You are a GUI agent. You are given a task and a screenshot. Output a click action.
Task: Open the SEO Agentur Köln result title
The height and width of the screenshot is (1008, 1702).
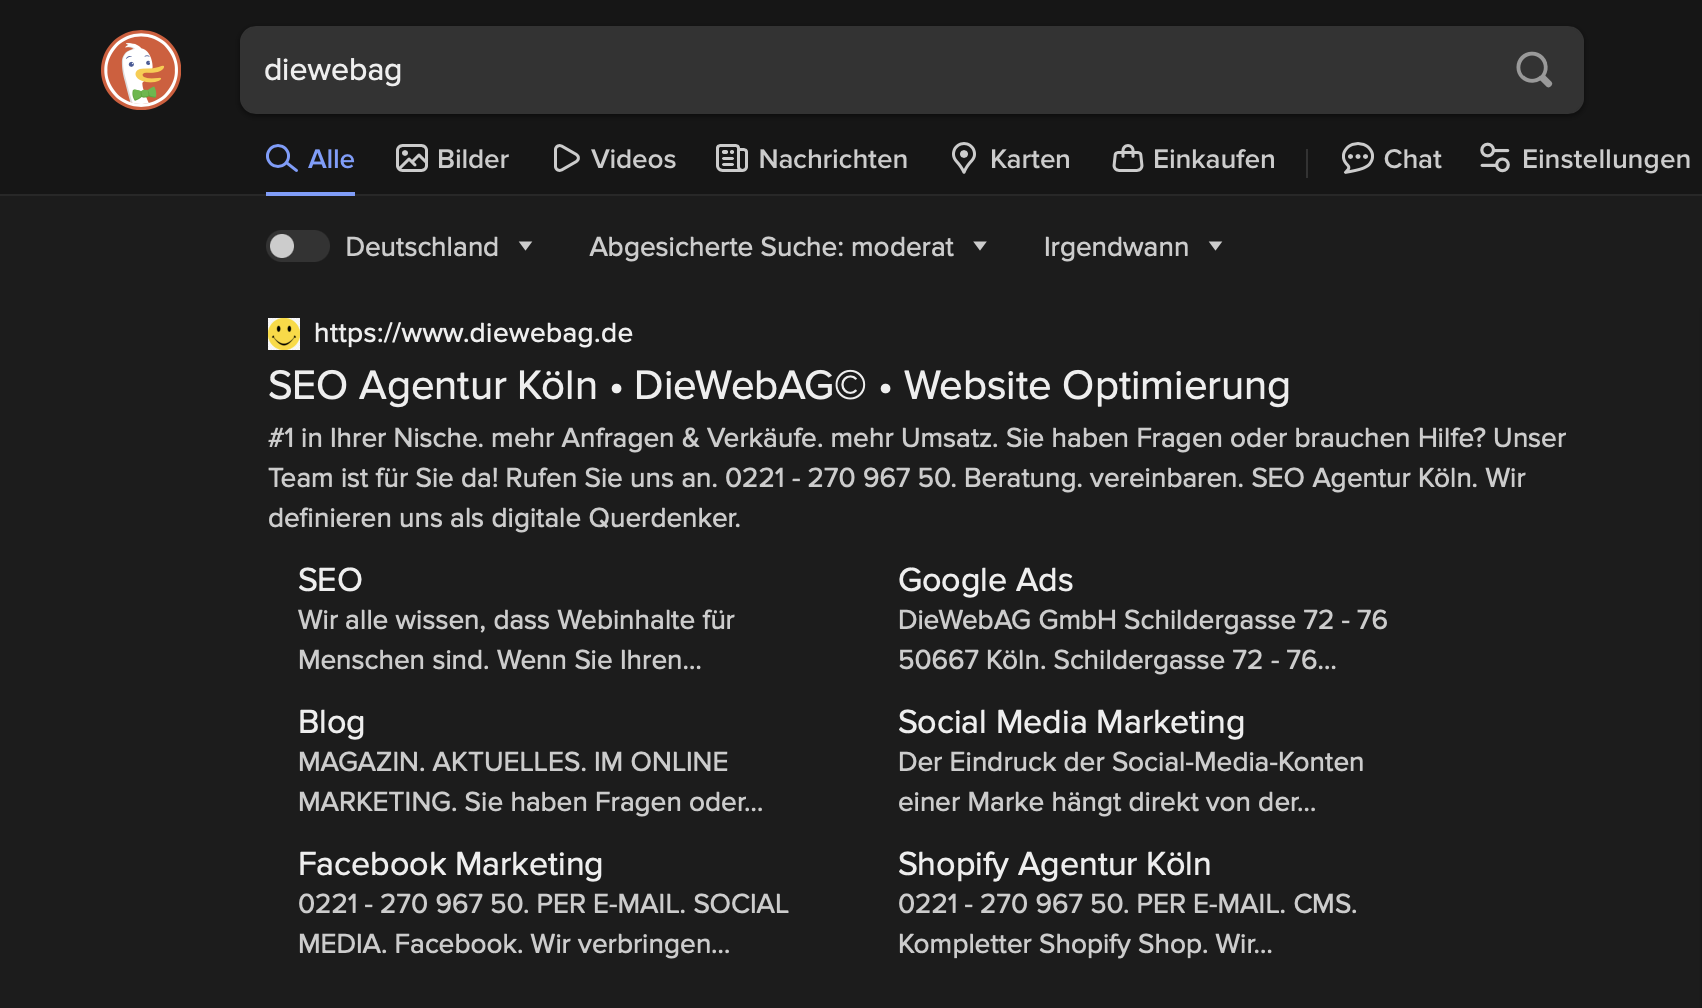tap(779, 386)
